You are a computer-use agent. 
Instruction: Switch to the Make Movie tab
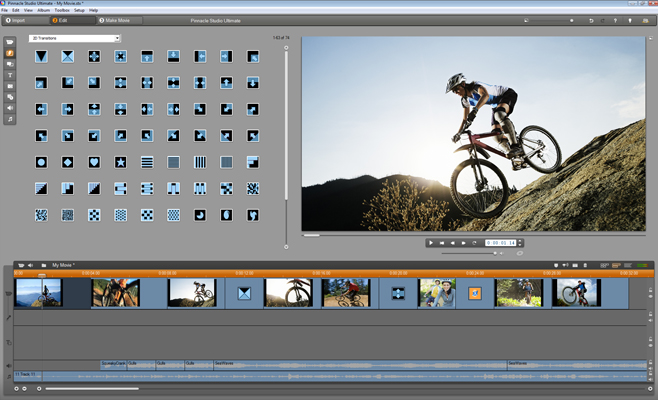[122, 20]
